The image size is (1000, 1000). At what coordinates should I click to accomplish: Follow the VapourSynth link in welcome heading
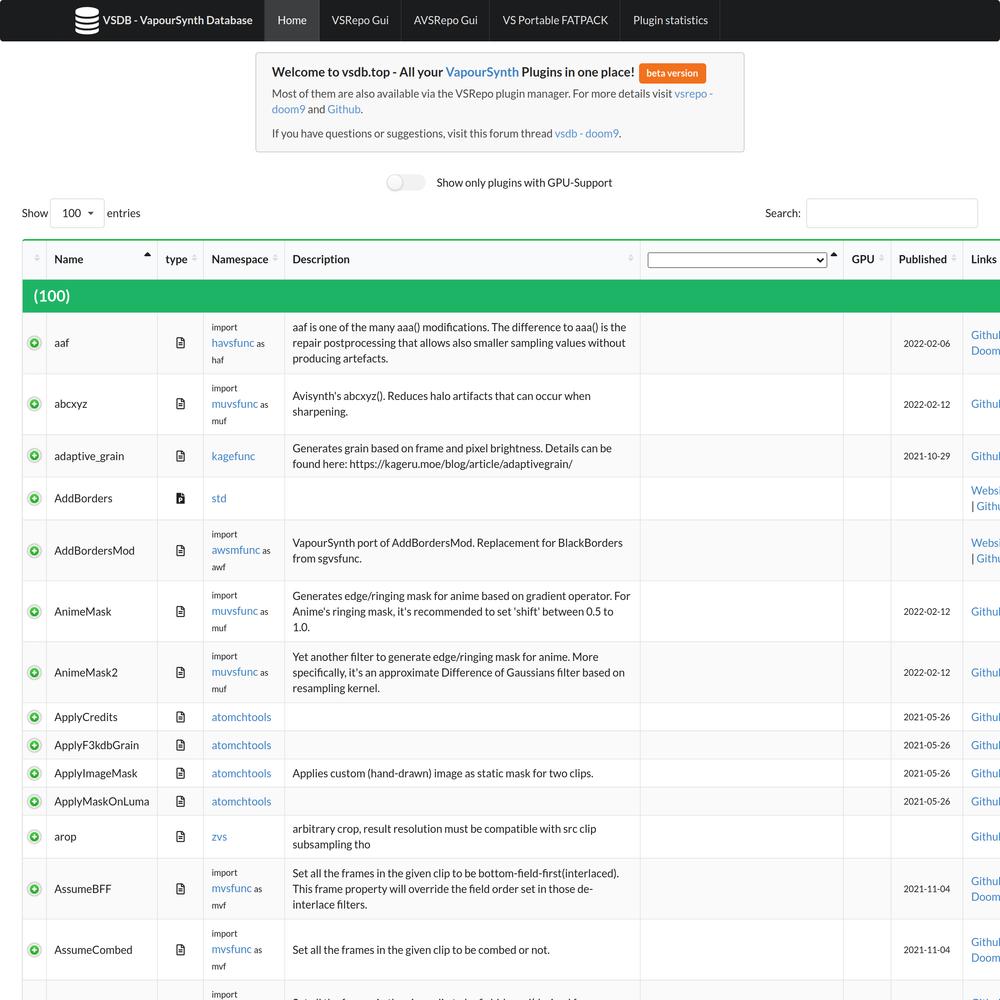click(x=482, y=73)
